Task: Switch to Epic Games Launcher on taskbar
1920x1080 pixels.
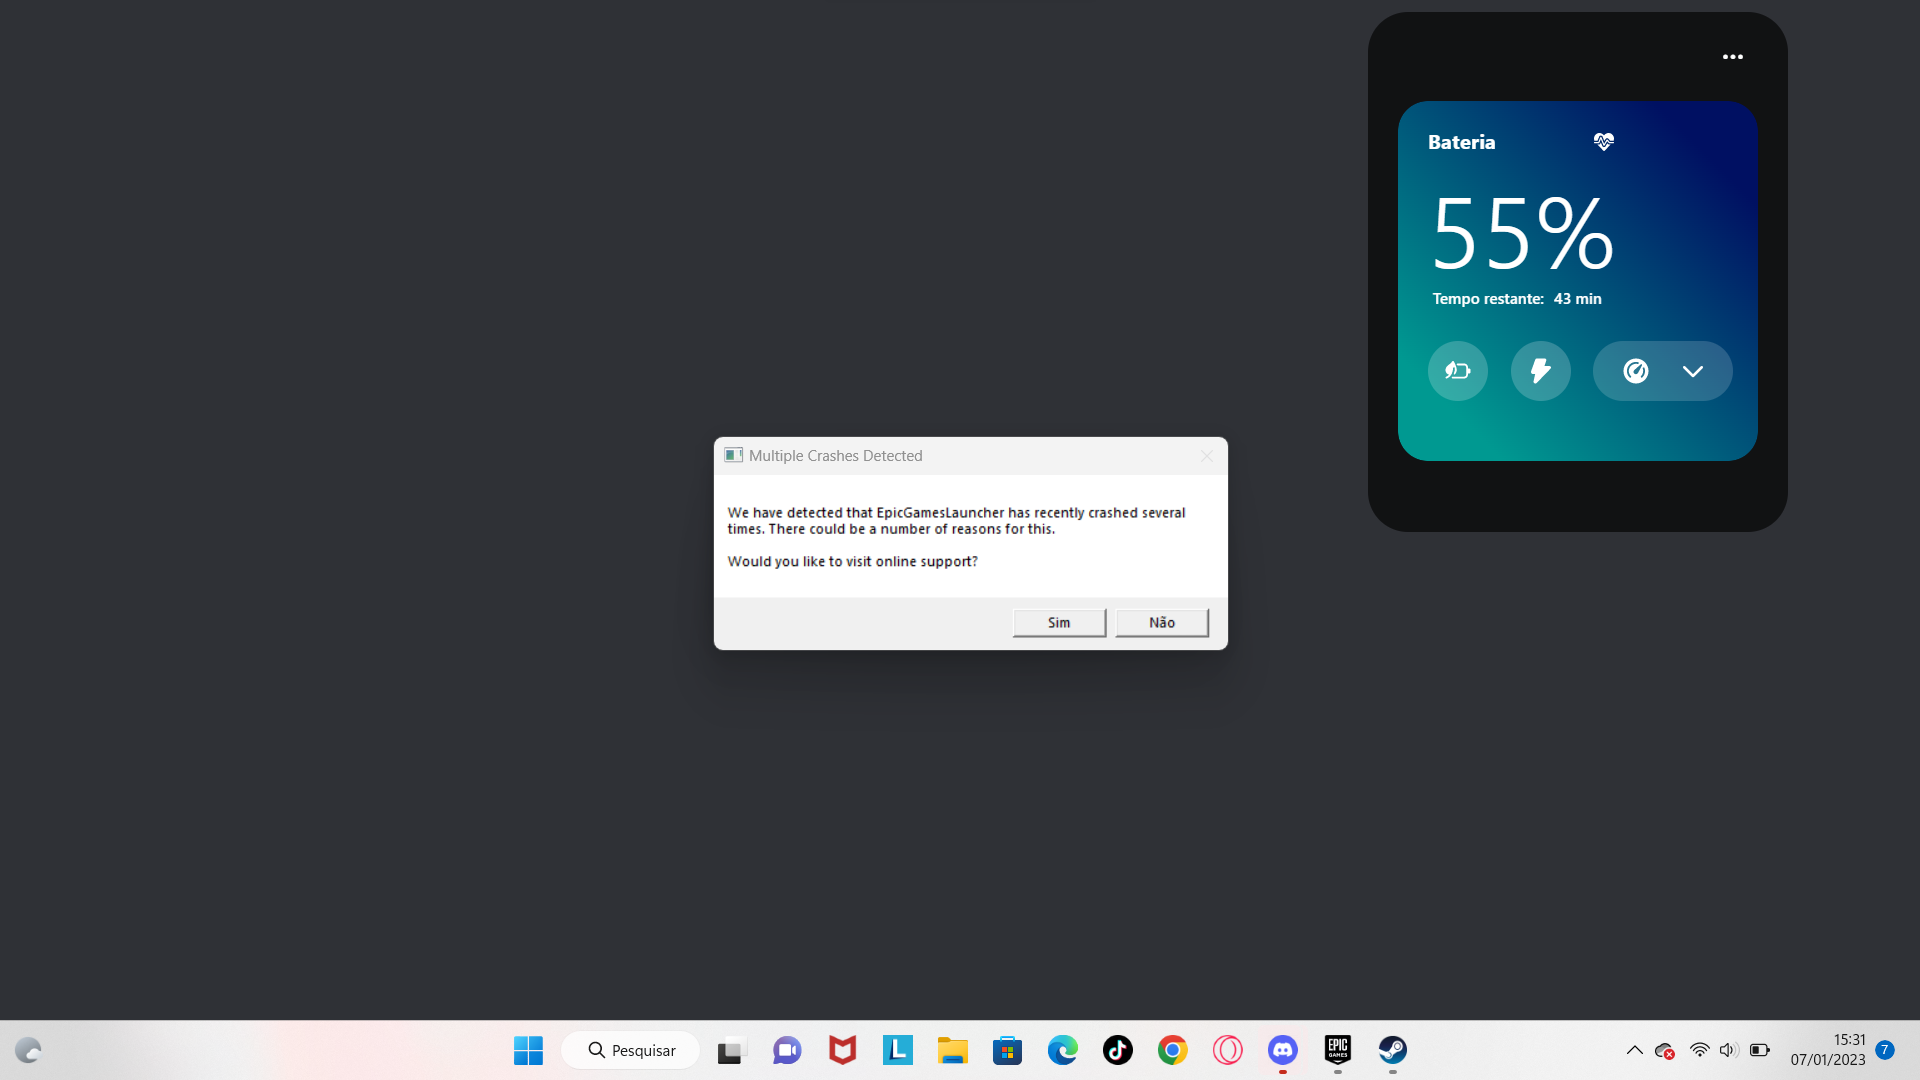Action: 1337,1050
